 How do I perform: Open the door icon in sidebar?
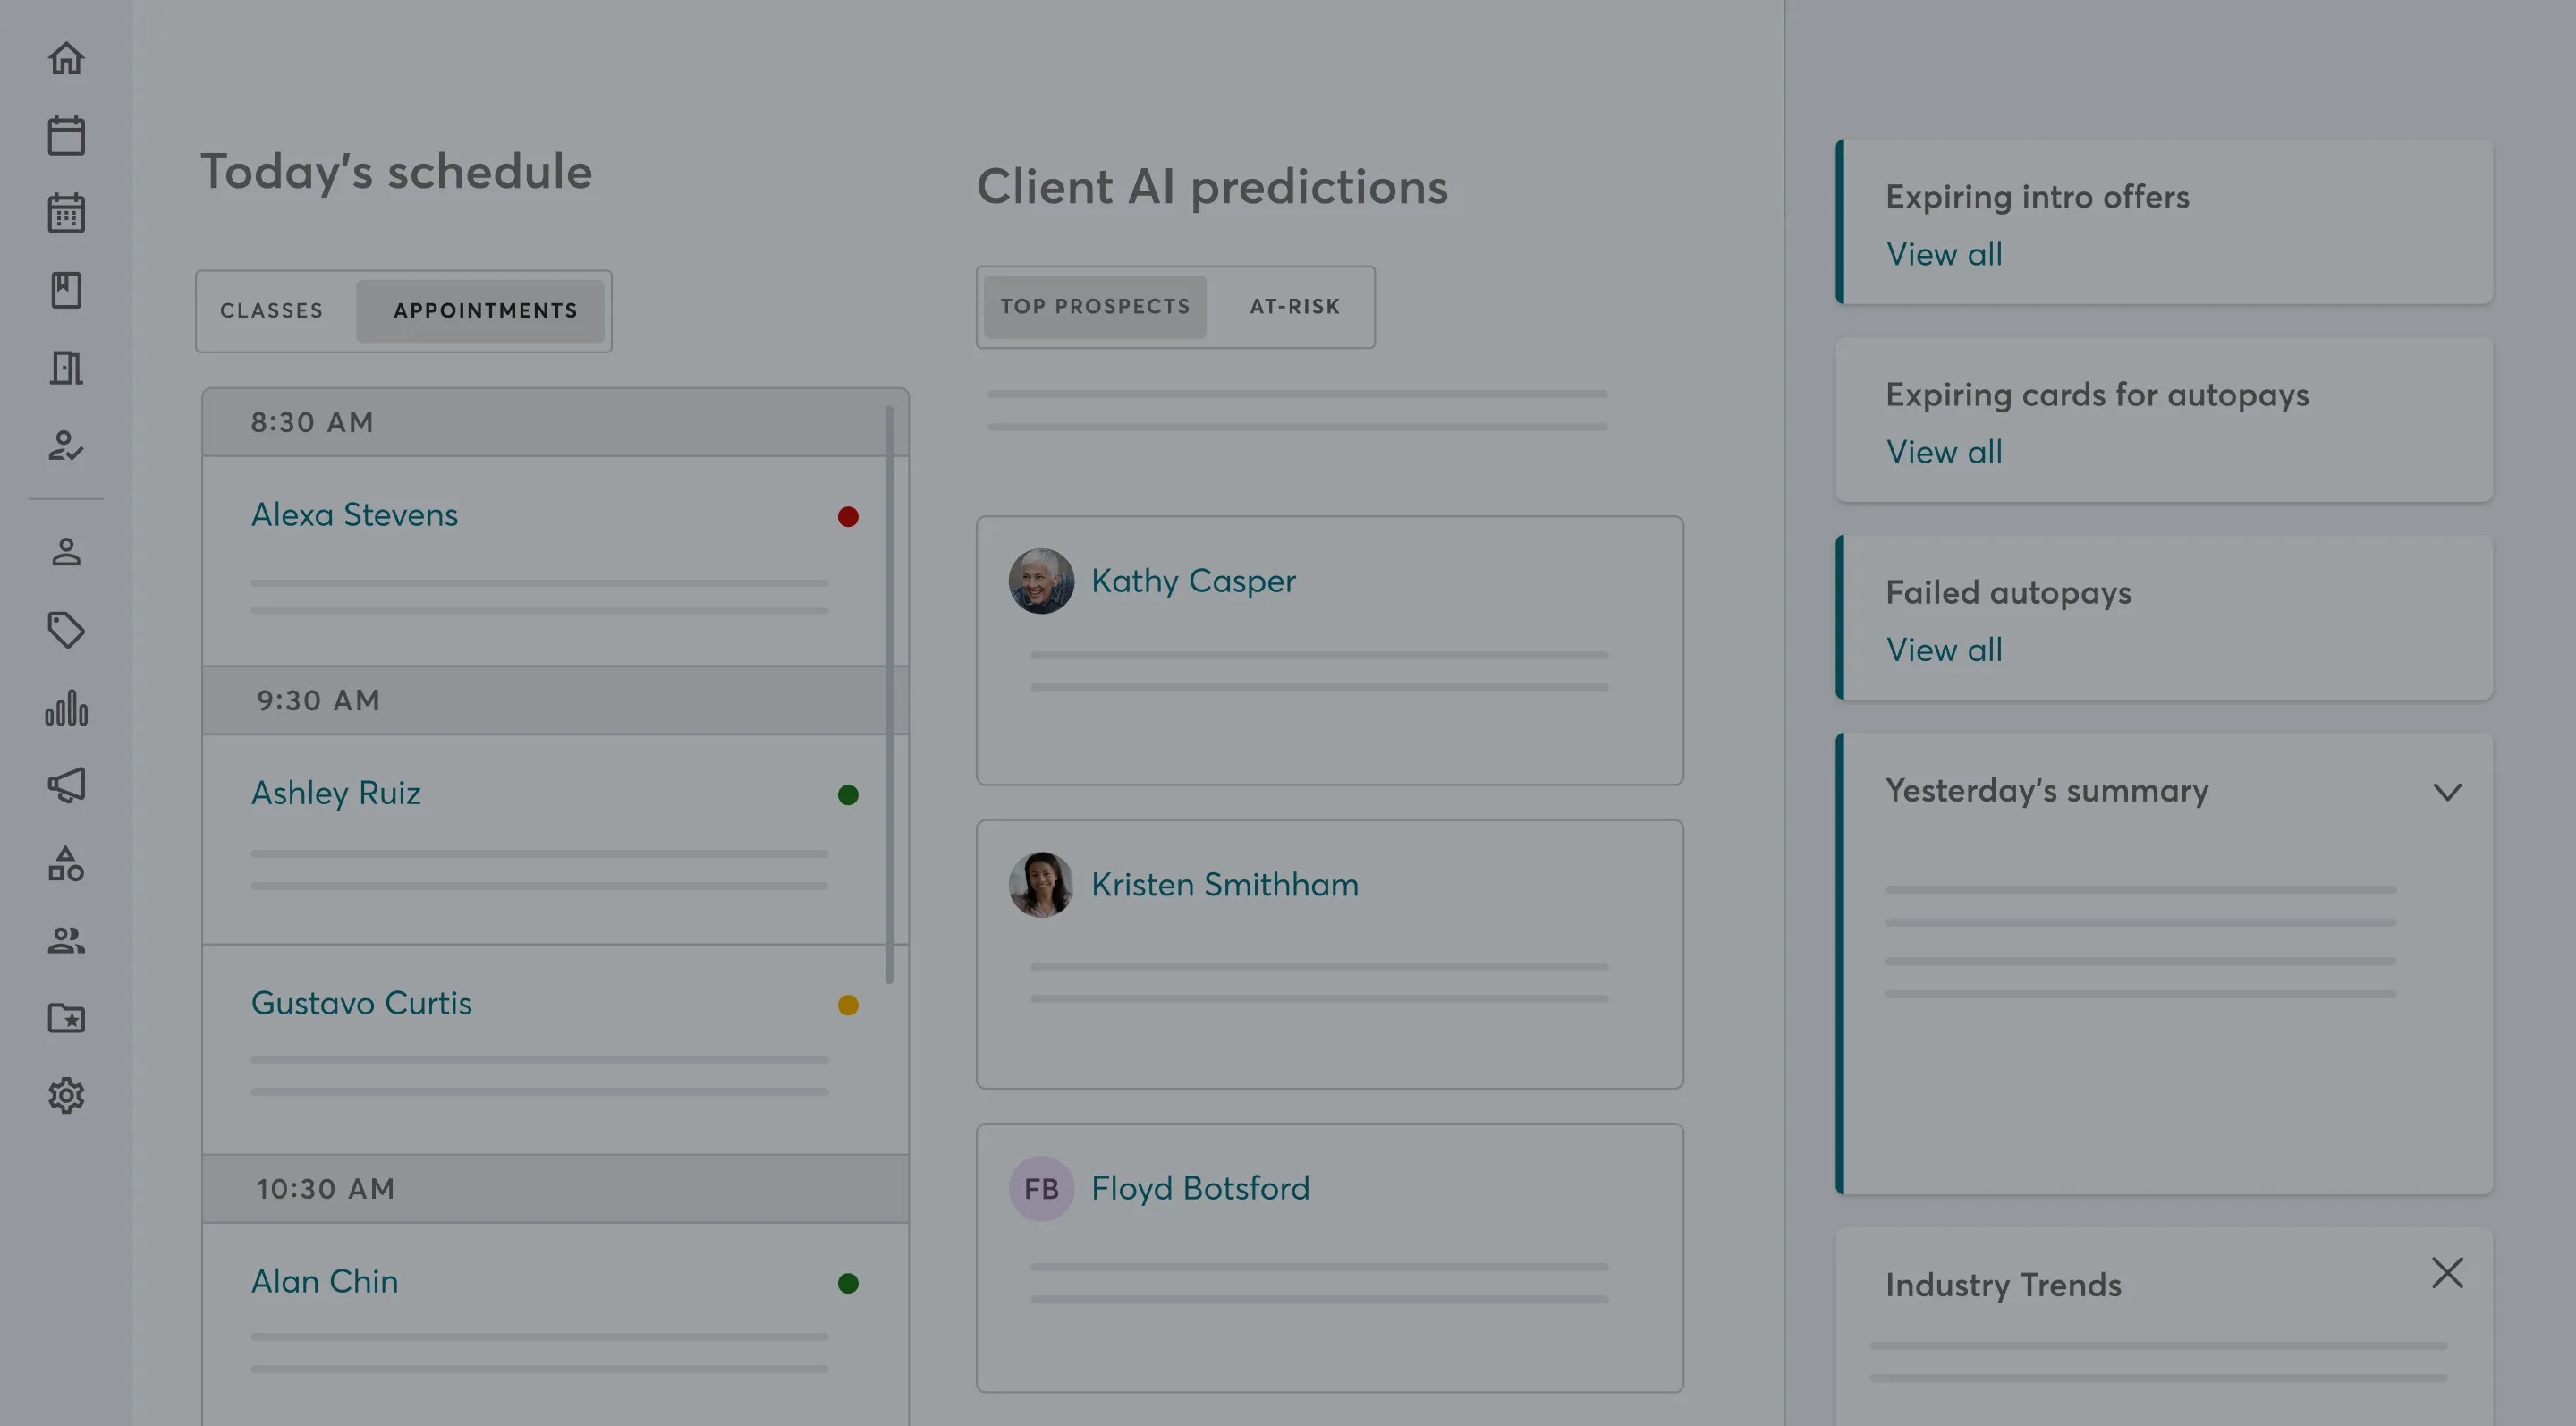click(x=66, y=368)
